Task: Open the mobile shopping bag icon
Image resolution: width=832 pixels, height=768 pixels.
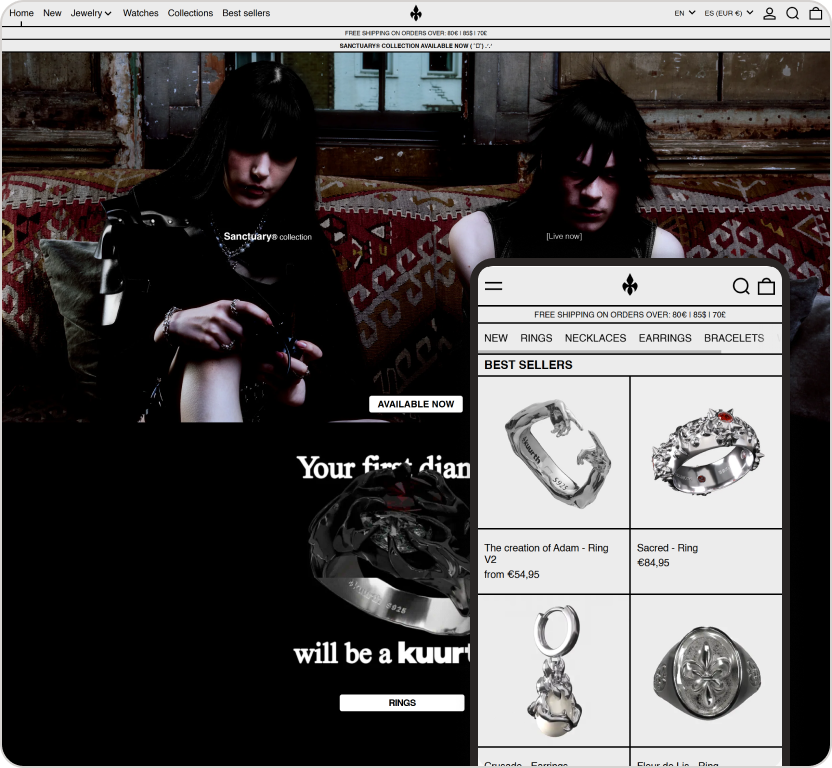Action: 766,286
